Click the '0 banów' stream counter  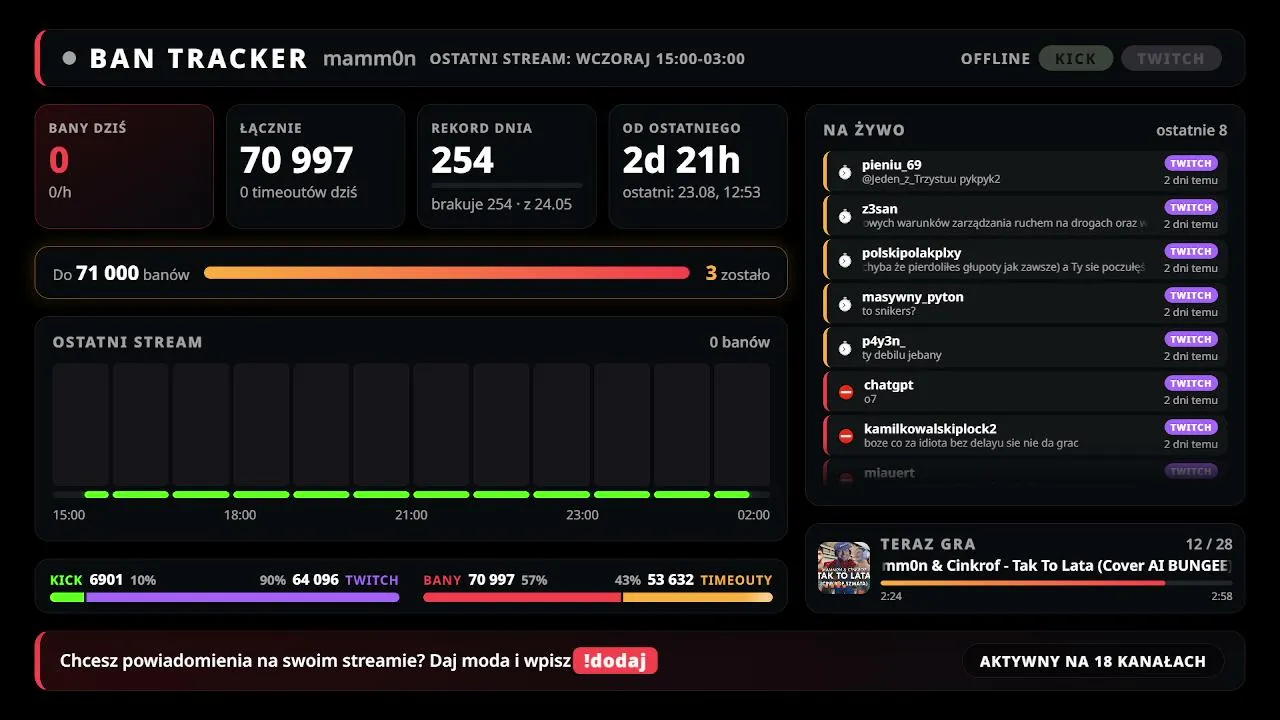[740, 342]
